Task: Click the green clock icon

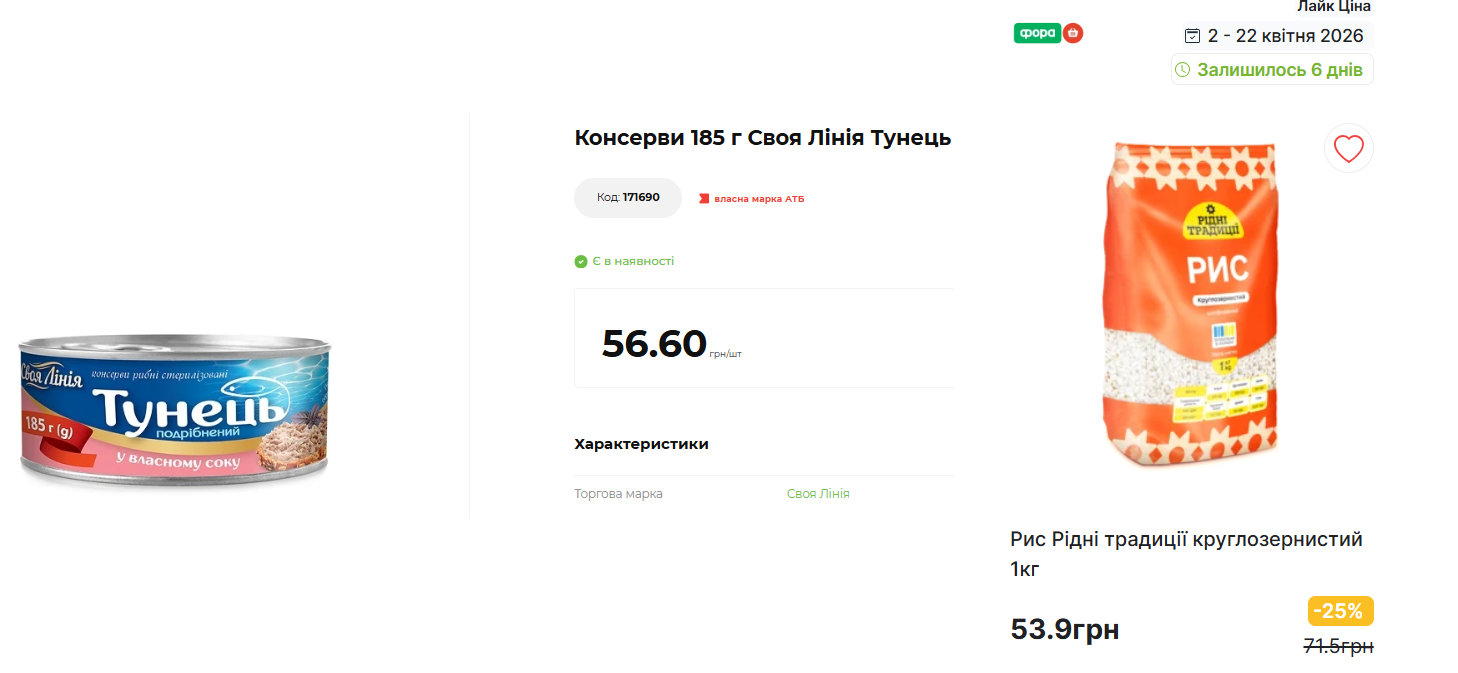Action: pyautogui.click(x=1183, y=70)
